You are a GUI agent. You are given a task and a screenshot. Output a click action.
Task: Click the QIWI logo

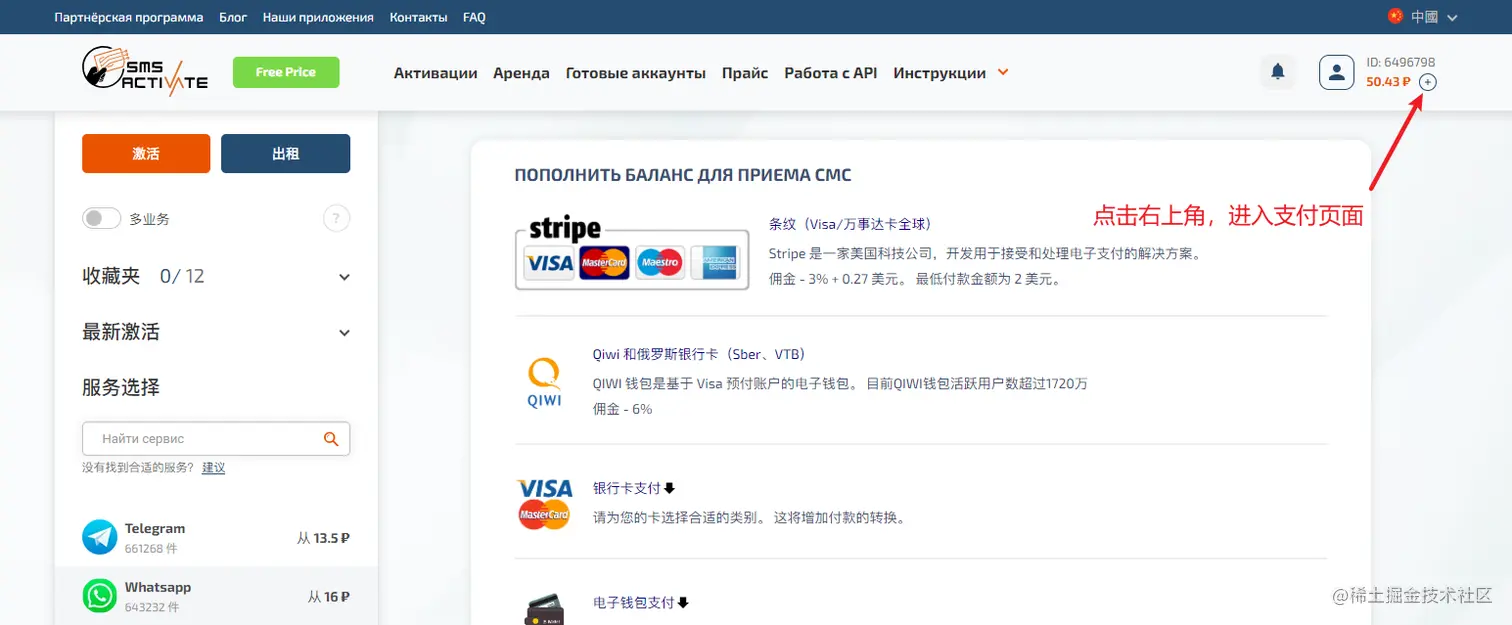tap(545, 383)
